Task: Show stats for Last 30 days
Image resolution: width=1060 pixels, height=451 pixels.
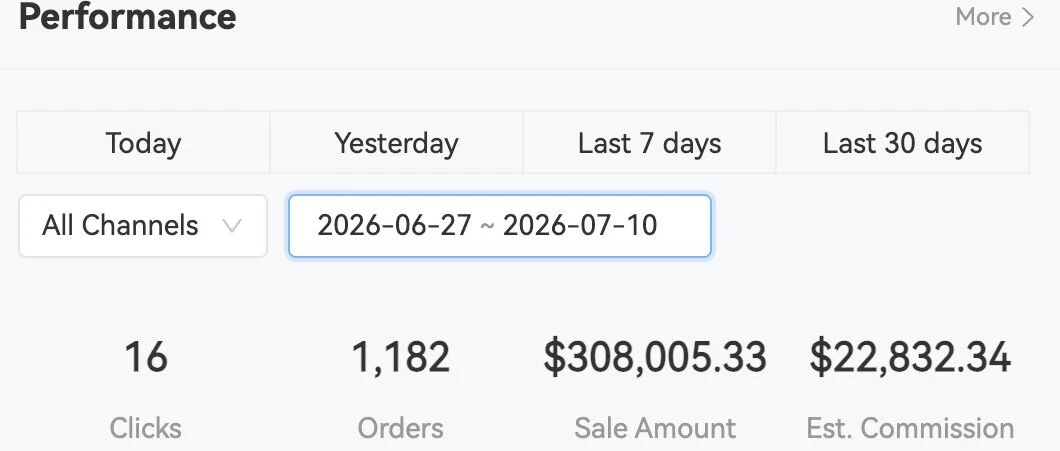Action: pos(902,143)
